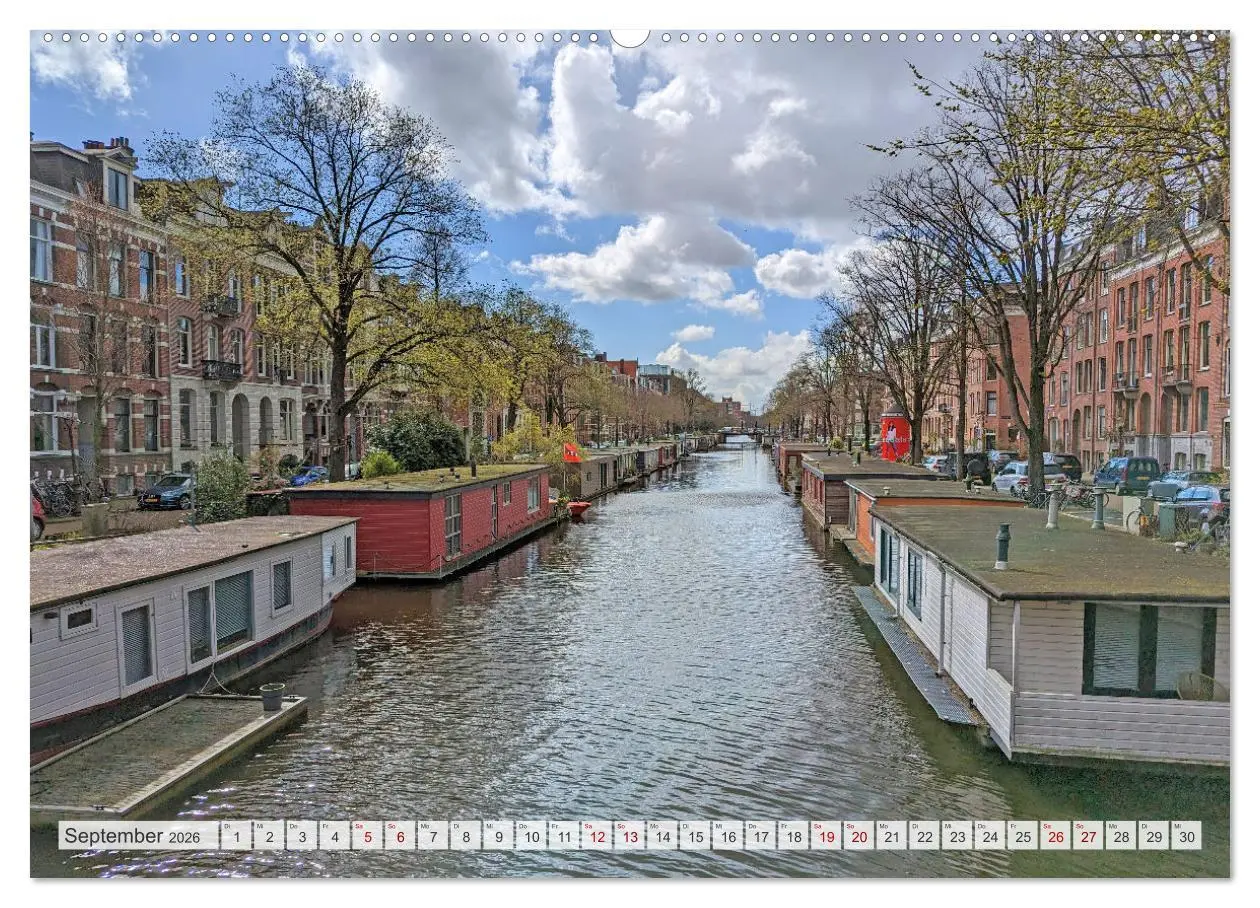This screenshot has height=908, width=1260.
Task: Pick Friday date cell 11
Action: (x=564, y=836)
